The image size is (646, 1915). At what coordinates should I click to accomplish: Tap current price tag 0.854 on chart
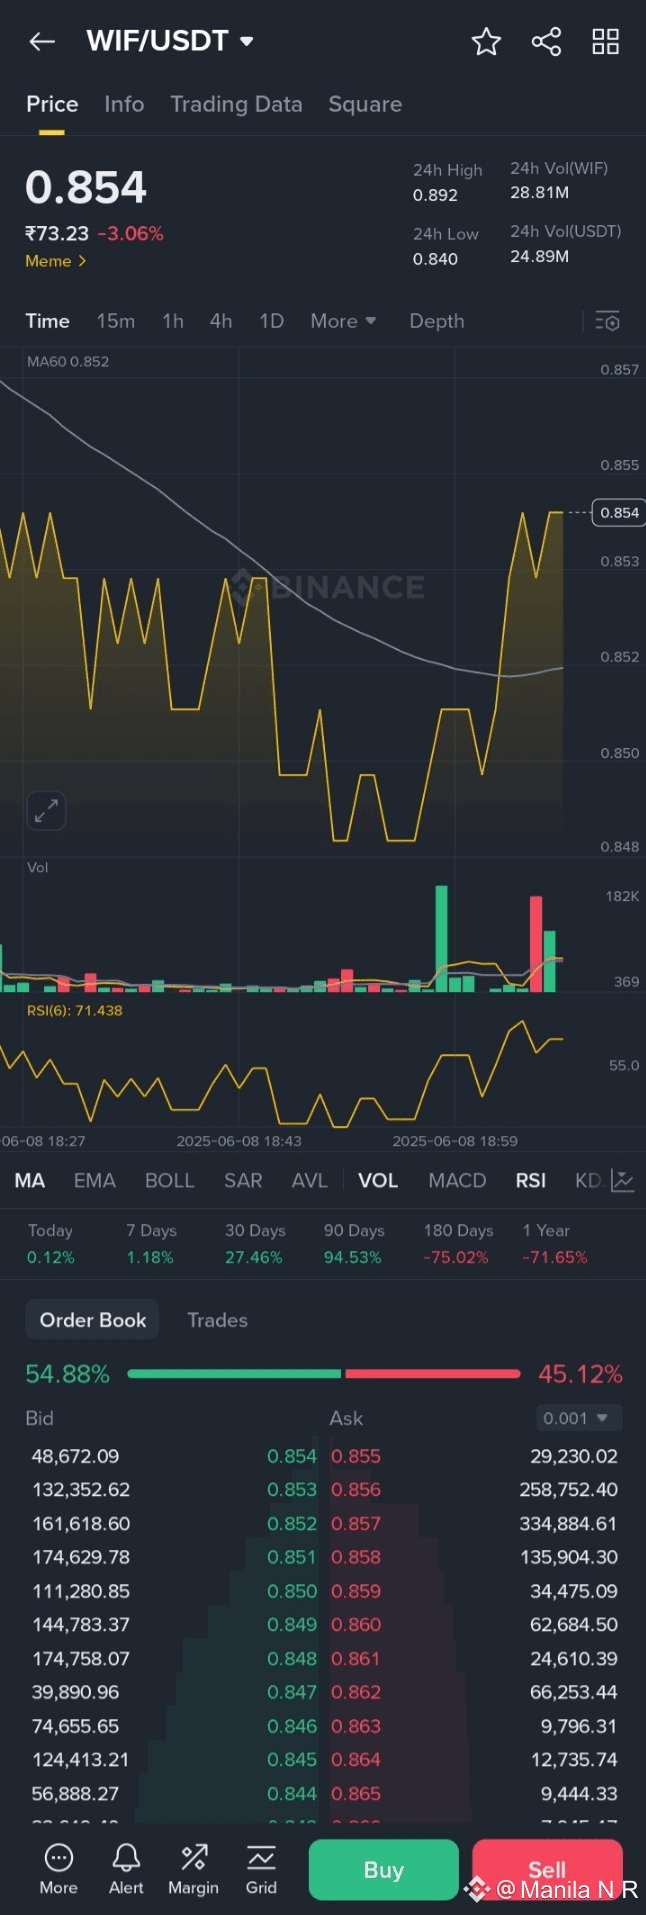[x=619, y=513]
